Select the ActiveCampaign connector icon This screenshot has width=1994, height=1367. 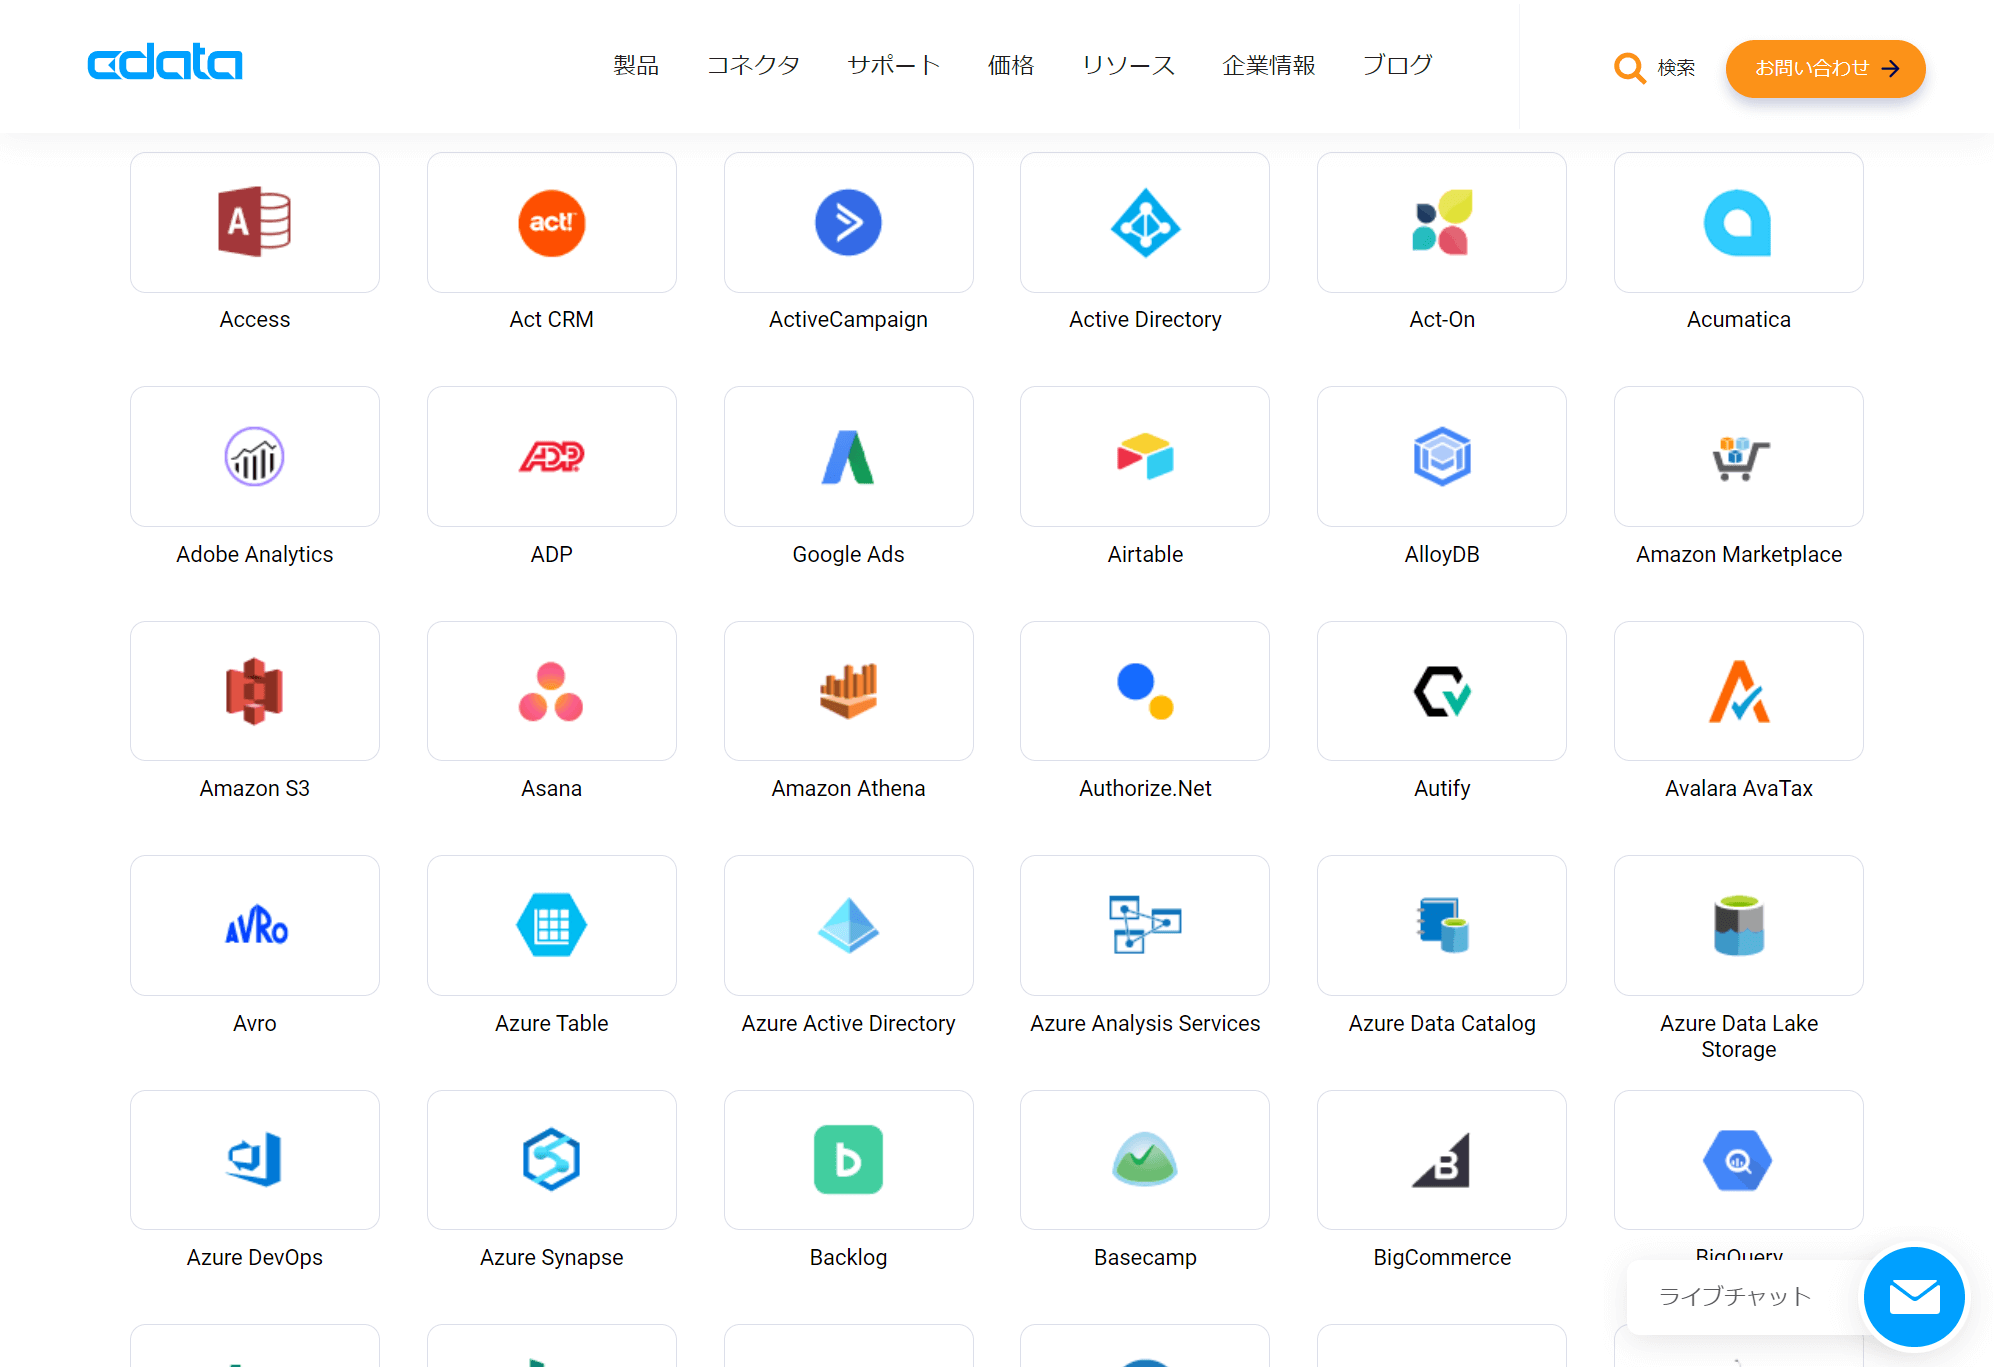pos(848,222)
